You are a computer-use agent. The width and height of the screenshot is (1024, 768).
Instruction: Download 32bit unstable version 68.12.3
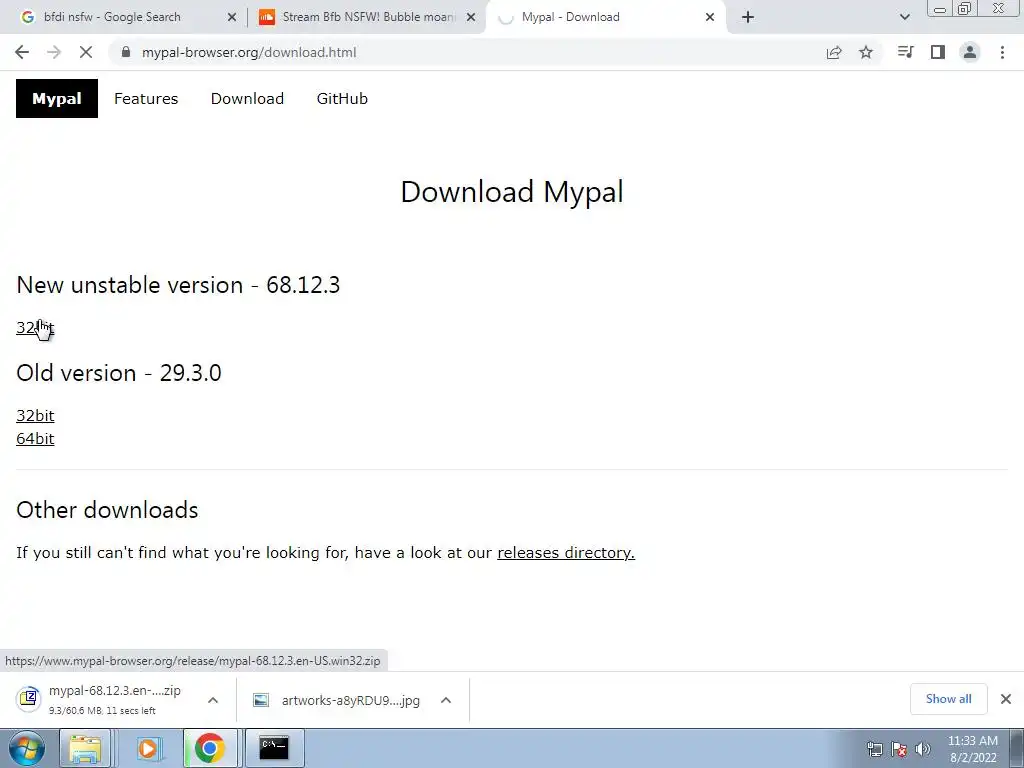[x=35, y=328]
